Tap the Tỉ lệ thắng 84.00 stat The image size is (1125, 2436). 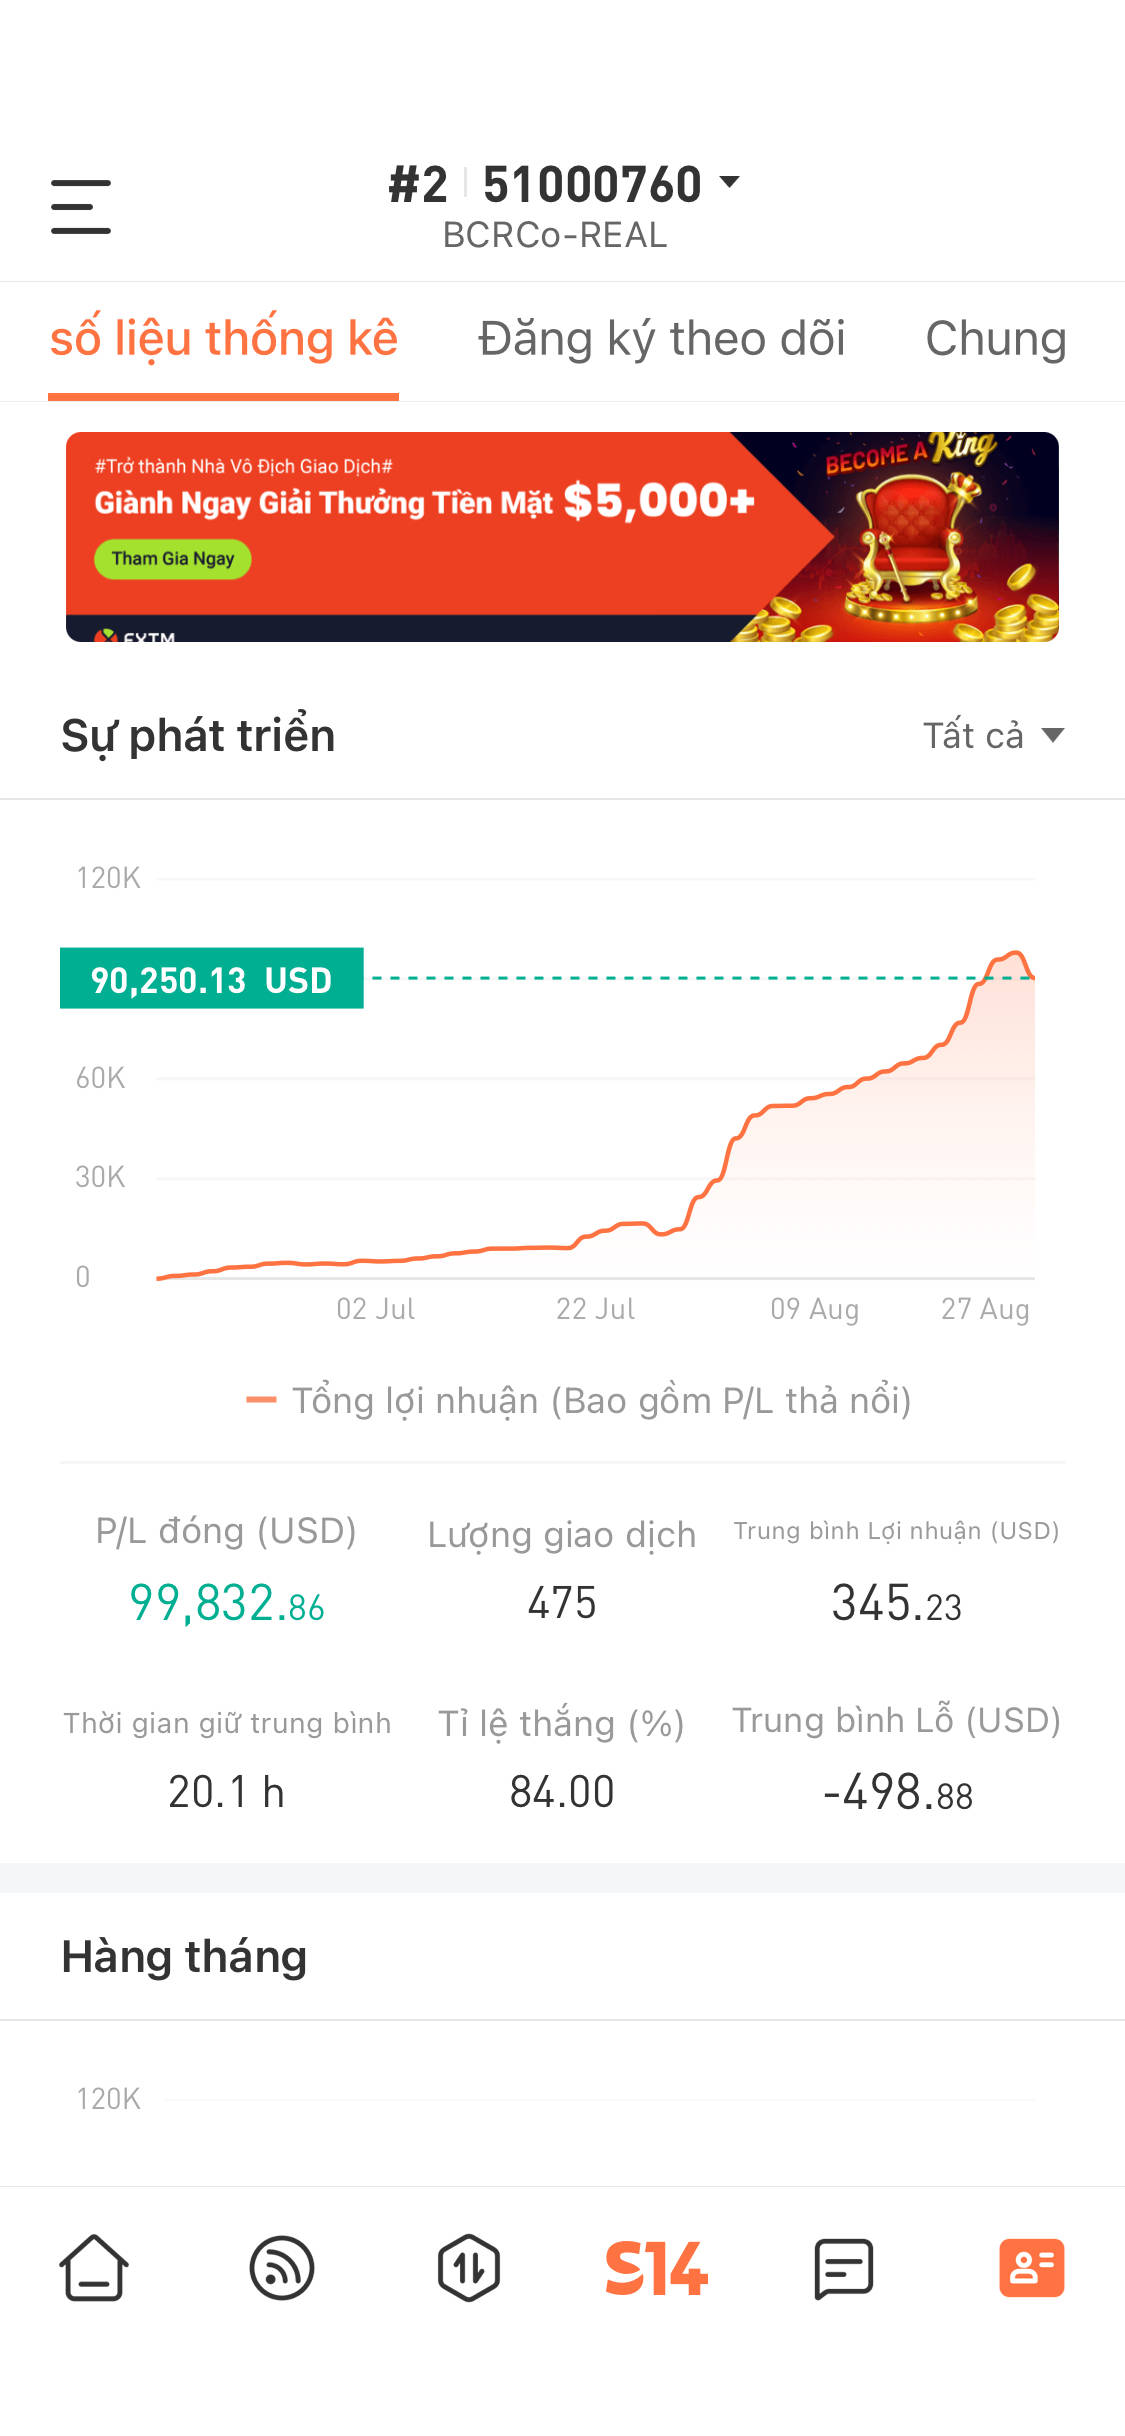coord(561,1791)
